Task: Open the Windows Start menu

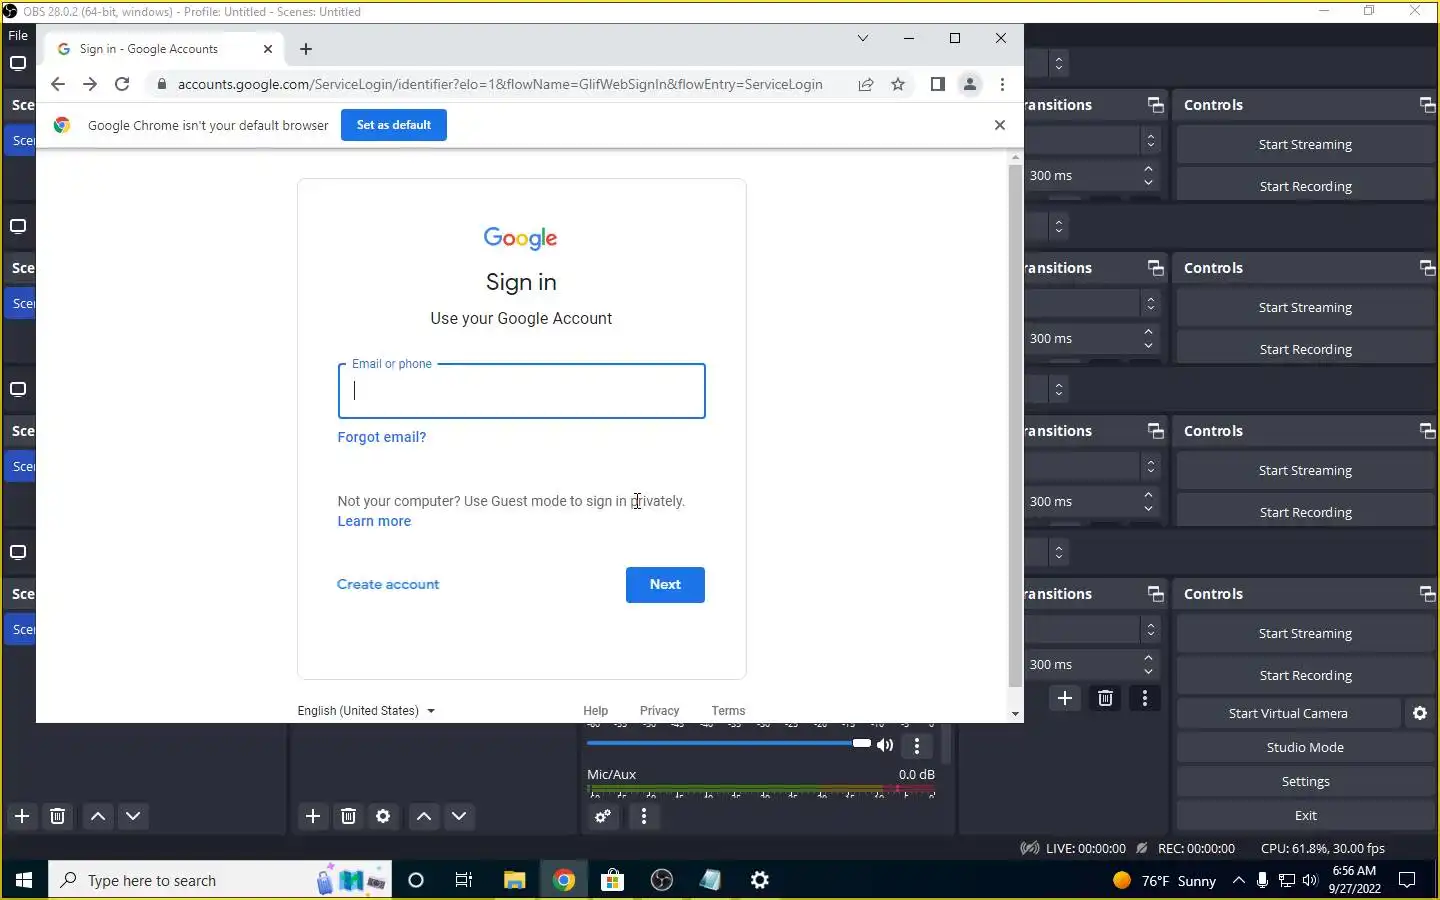Action: 24,880
